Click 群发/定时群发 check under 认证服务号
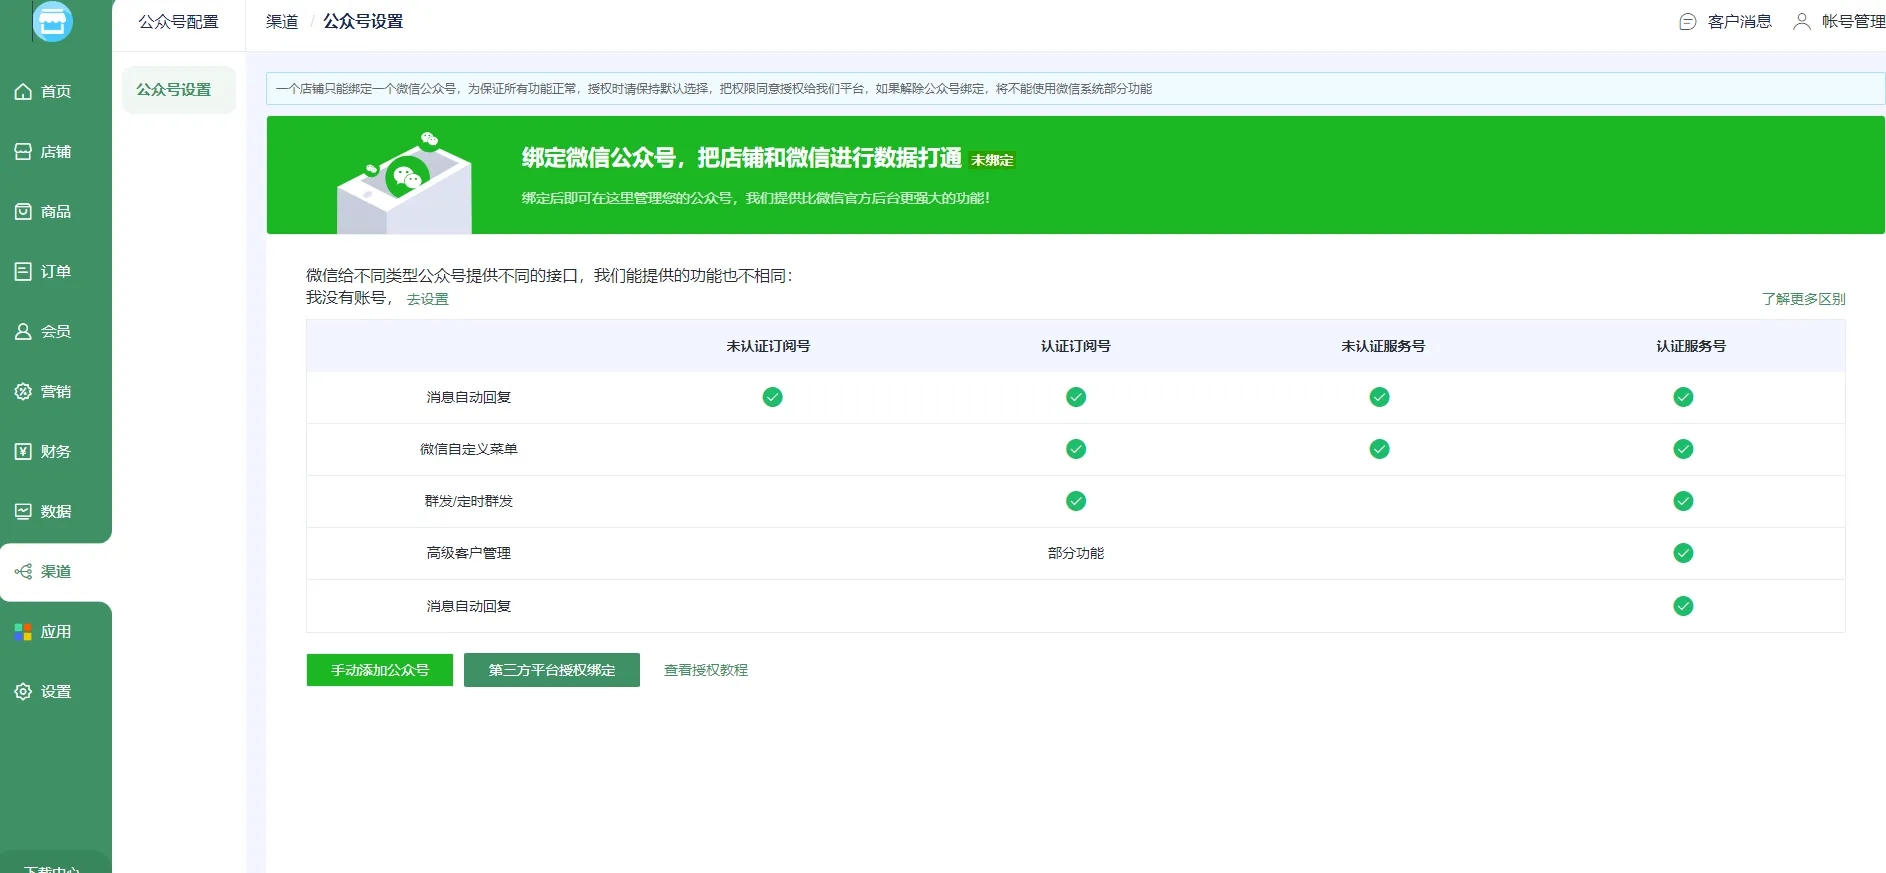1886x873 pixels. pos(1684,502)
